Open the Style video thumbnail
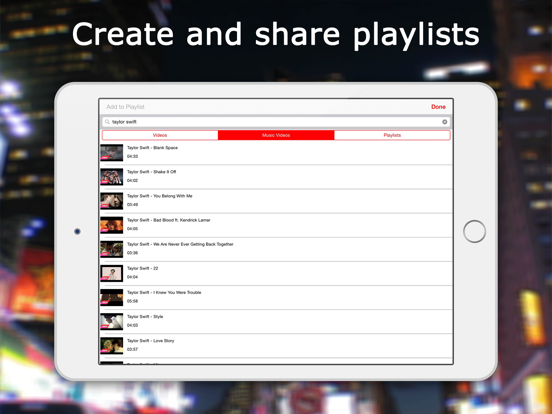This screenshot has height=414, width=552. pyautogui.click(x=112, y=321)
